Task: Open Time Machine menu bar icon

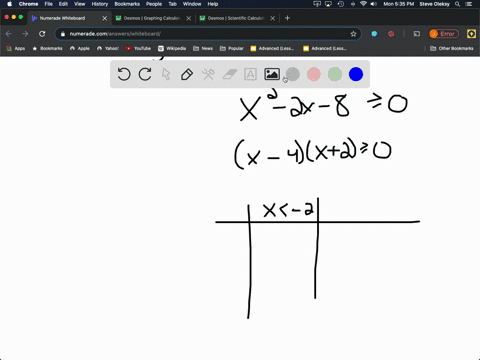Action: click(341, 4)
